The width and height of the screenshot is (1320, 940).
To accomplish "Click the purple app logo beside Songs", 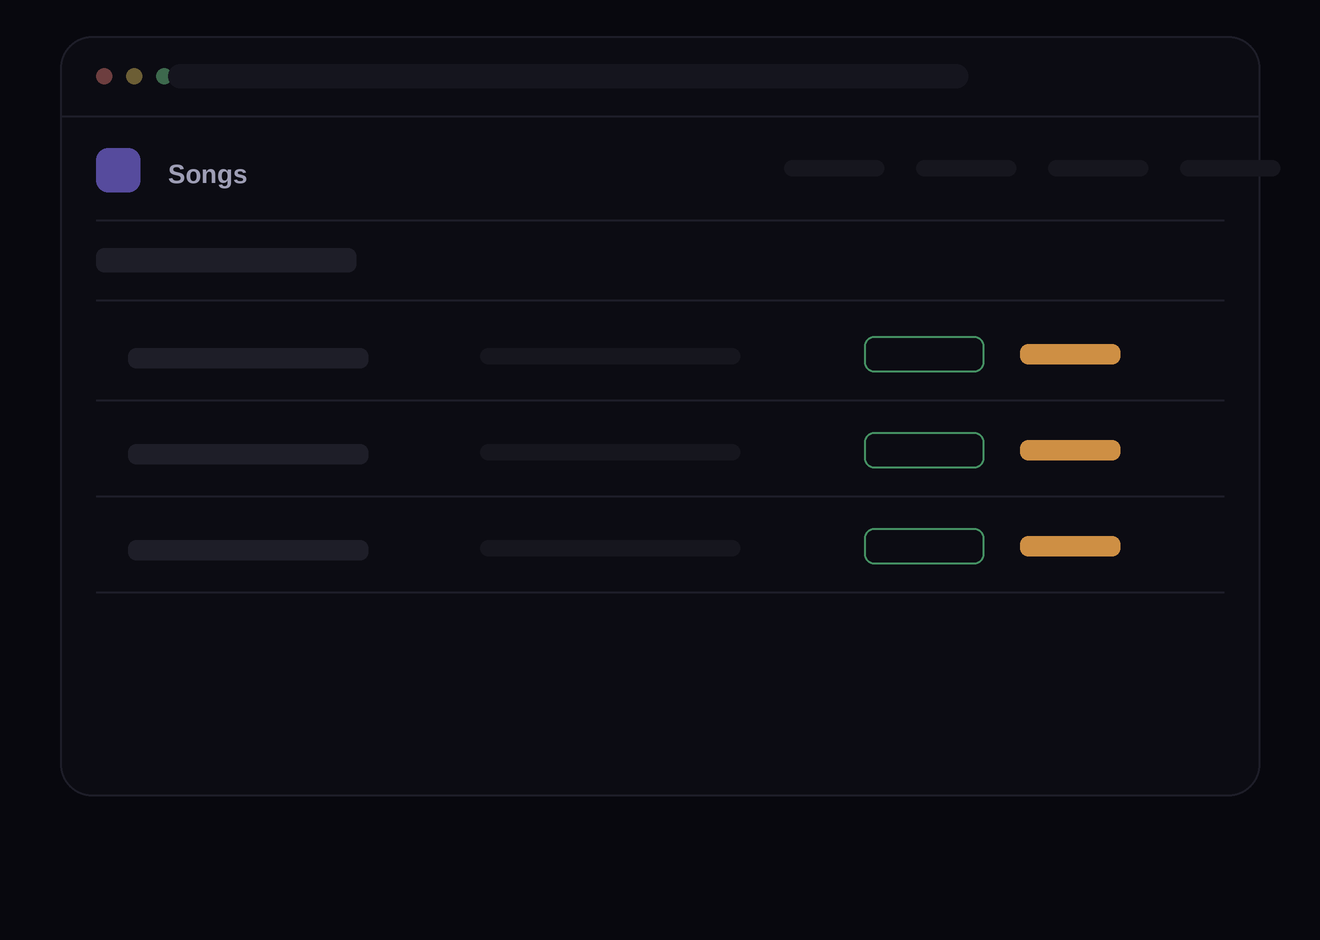I will coord(118,170).
